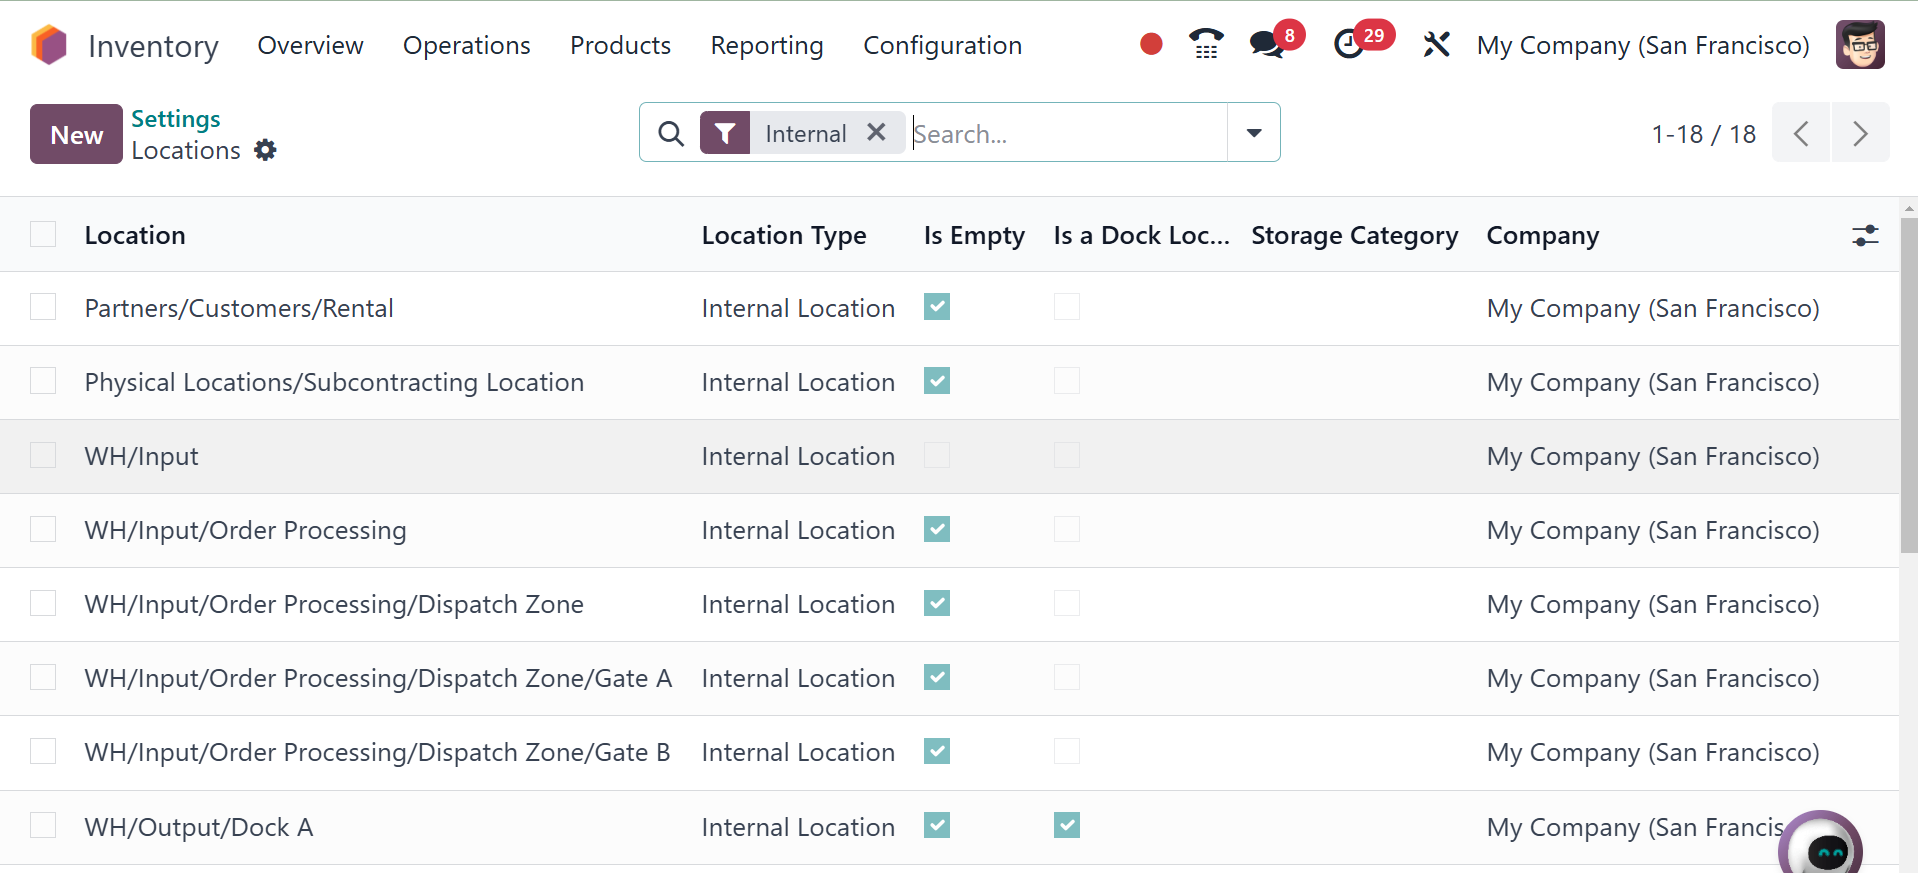The width and height of the screenshot is (1918, 873).
Task: Open the Reporting menu
Action: click(766, 45)
